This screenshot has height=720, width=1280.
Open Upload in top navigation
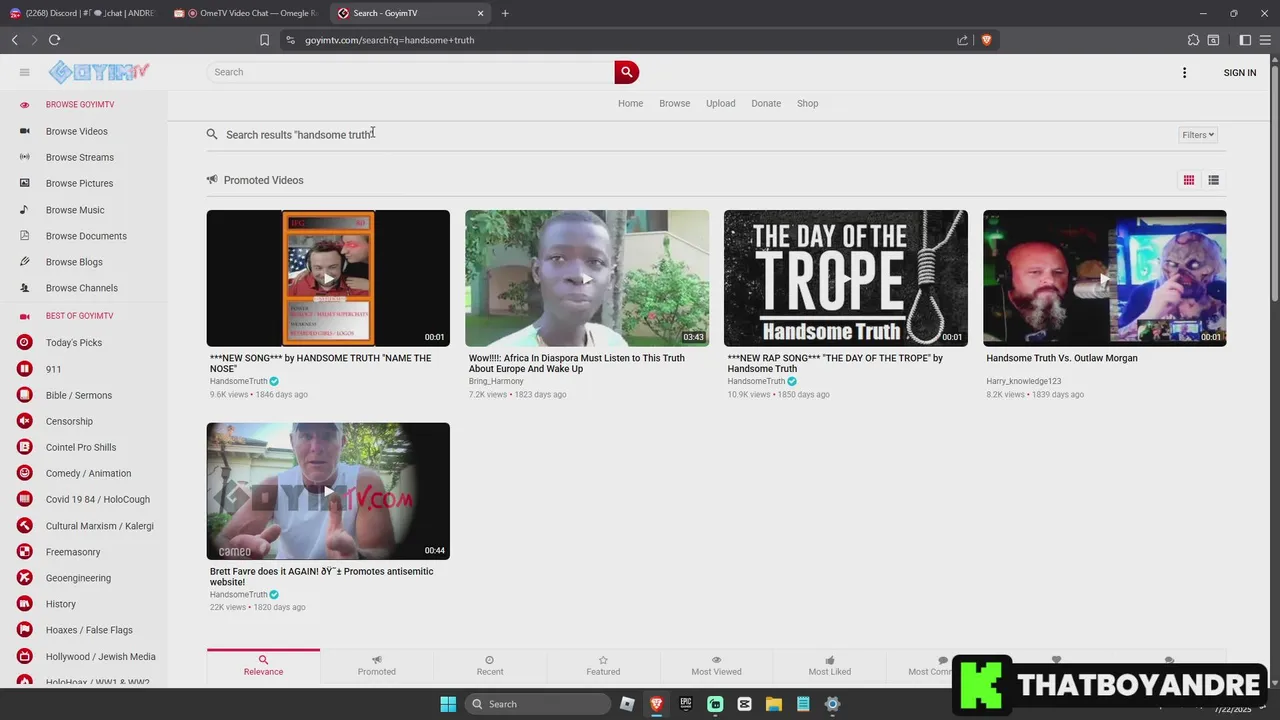pyautogui.click(x=720, y=103)
